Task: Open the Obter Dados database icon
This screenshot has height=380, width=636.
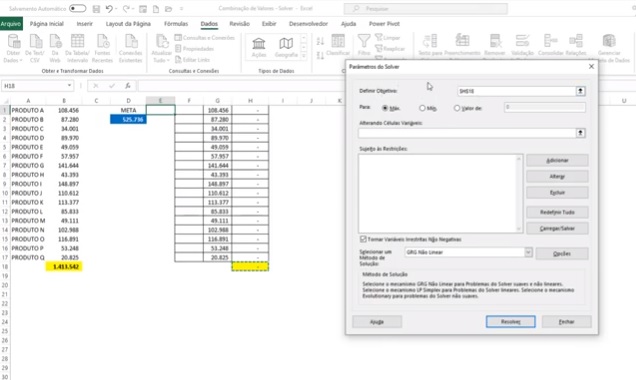Action: [x=13, y=42]
